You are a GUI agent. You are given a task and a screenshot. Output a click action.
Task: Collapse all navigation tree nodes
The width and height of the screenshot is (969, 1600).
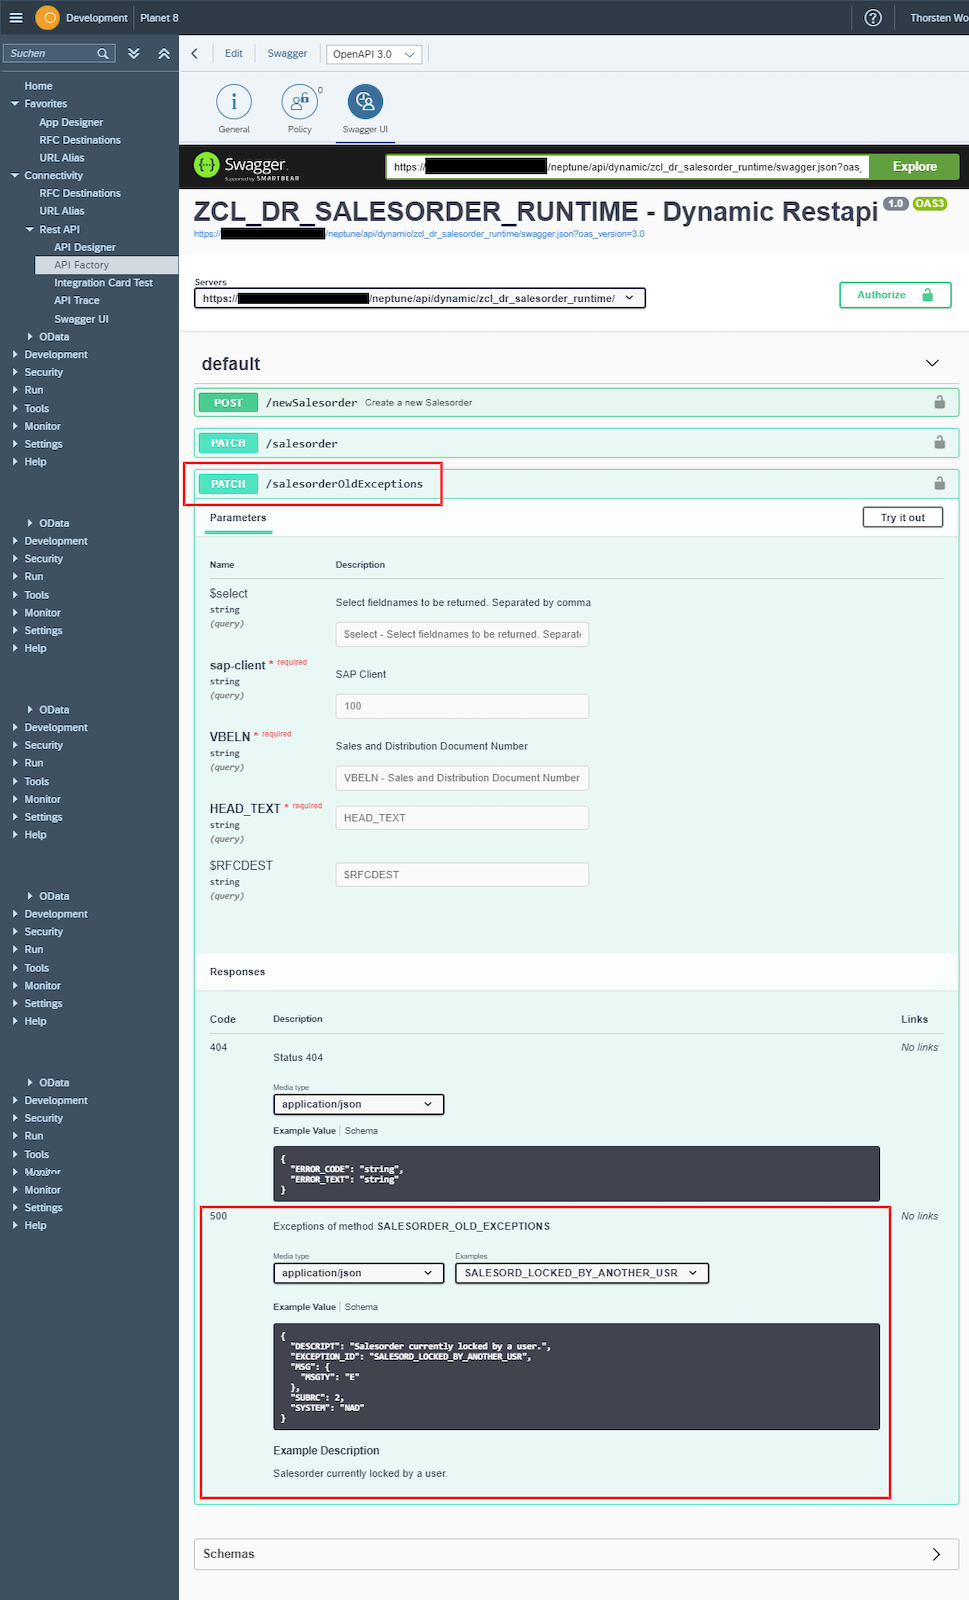(164, 53)
